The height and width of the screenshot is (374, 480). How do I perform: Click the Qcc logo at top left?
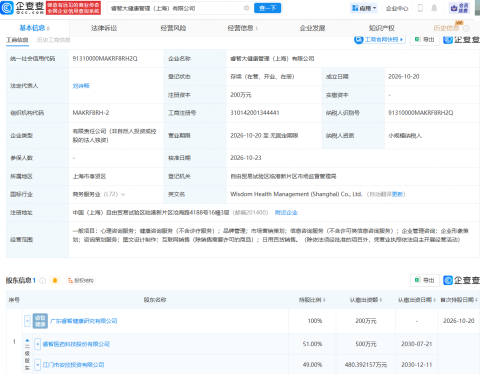[x=22, y=8]
